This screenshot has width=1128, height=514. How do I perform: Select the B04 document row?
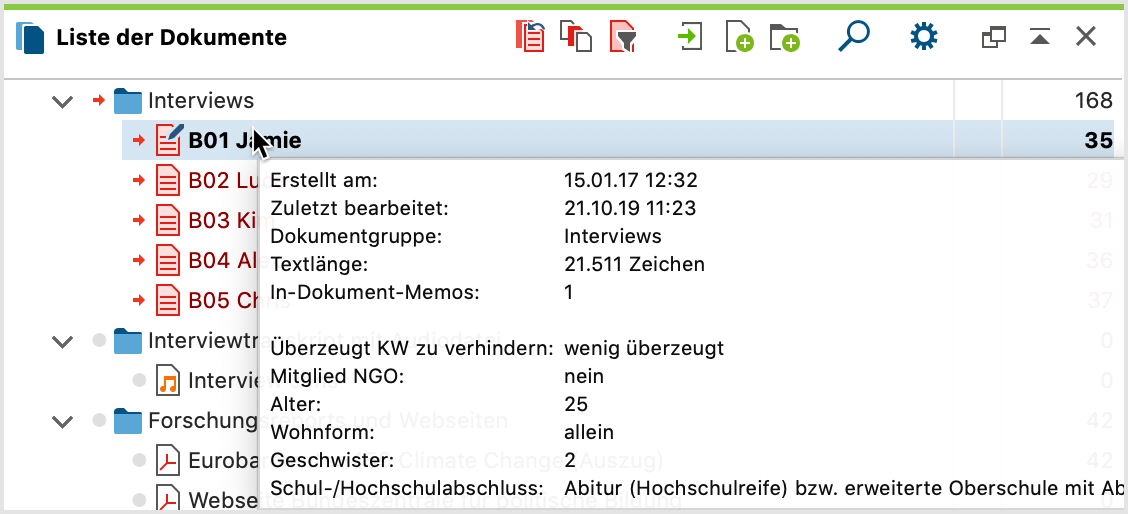[x=222, y=260]
